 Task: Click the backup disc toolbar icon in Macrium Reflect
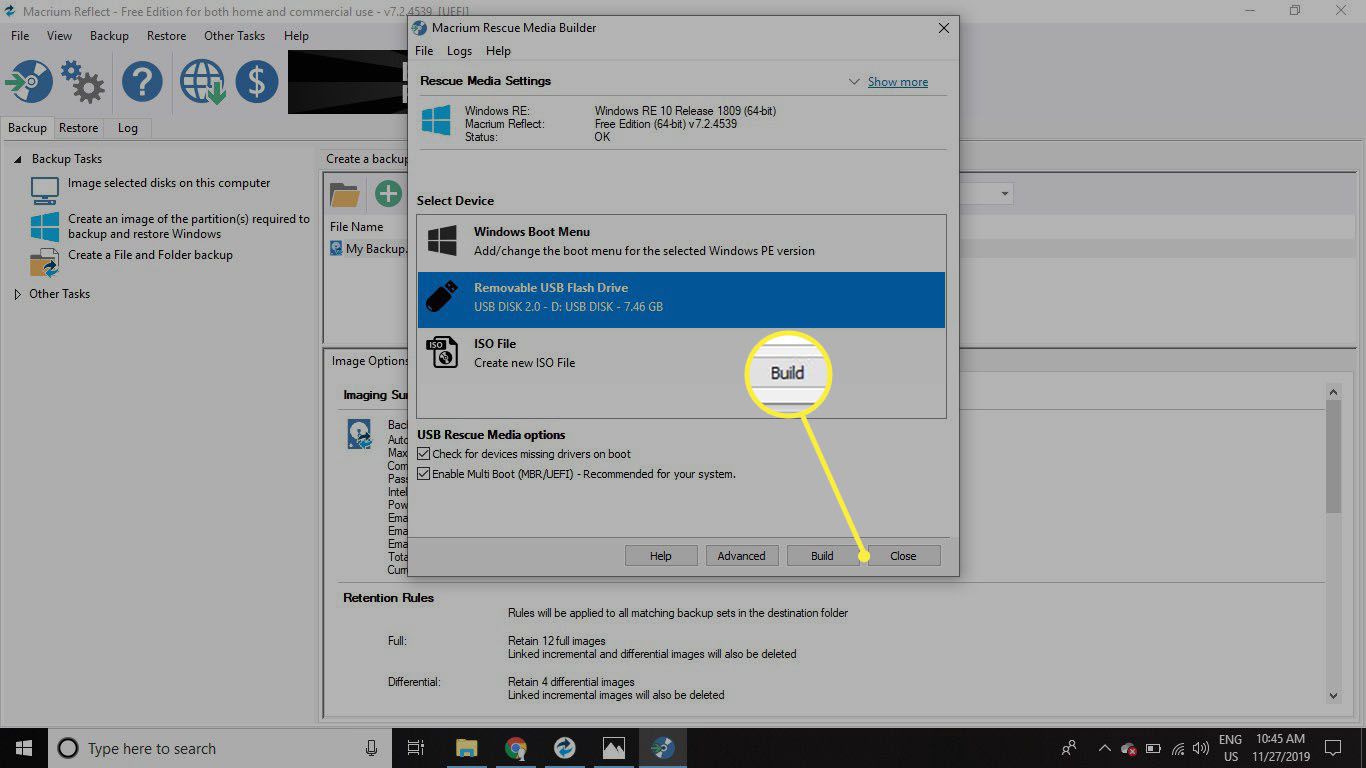coord(29,82)
